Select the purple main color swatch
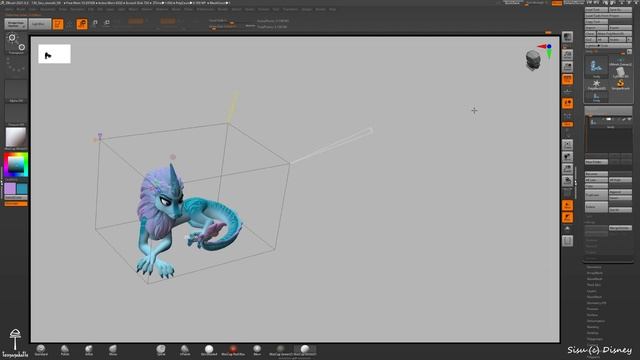Image resolution: width=640 pixels, height=360 pixels. (10, 189)
